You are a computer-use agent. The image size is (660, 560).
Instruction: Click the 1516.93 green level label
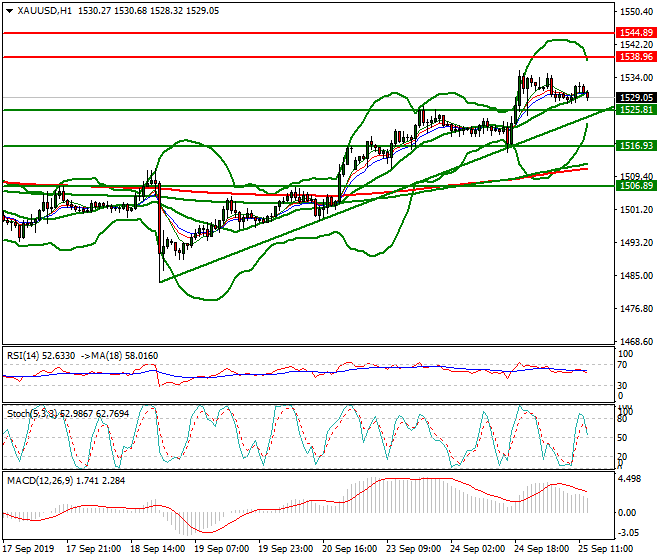pos(636,146)
